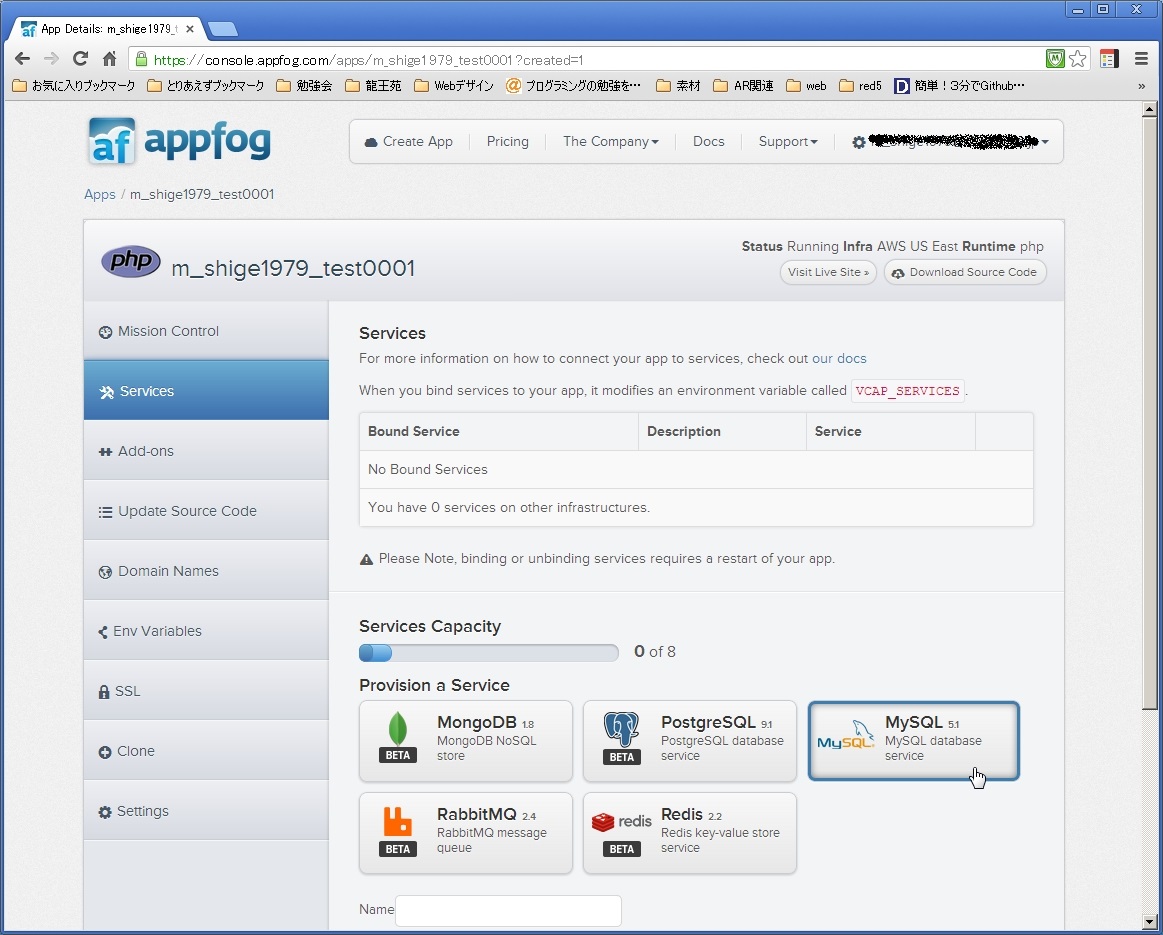1163x935 pixels.
Task: Open a new browser tab
Action: (223, 29)
